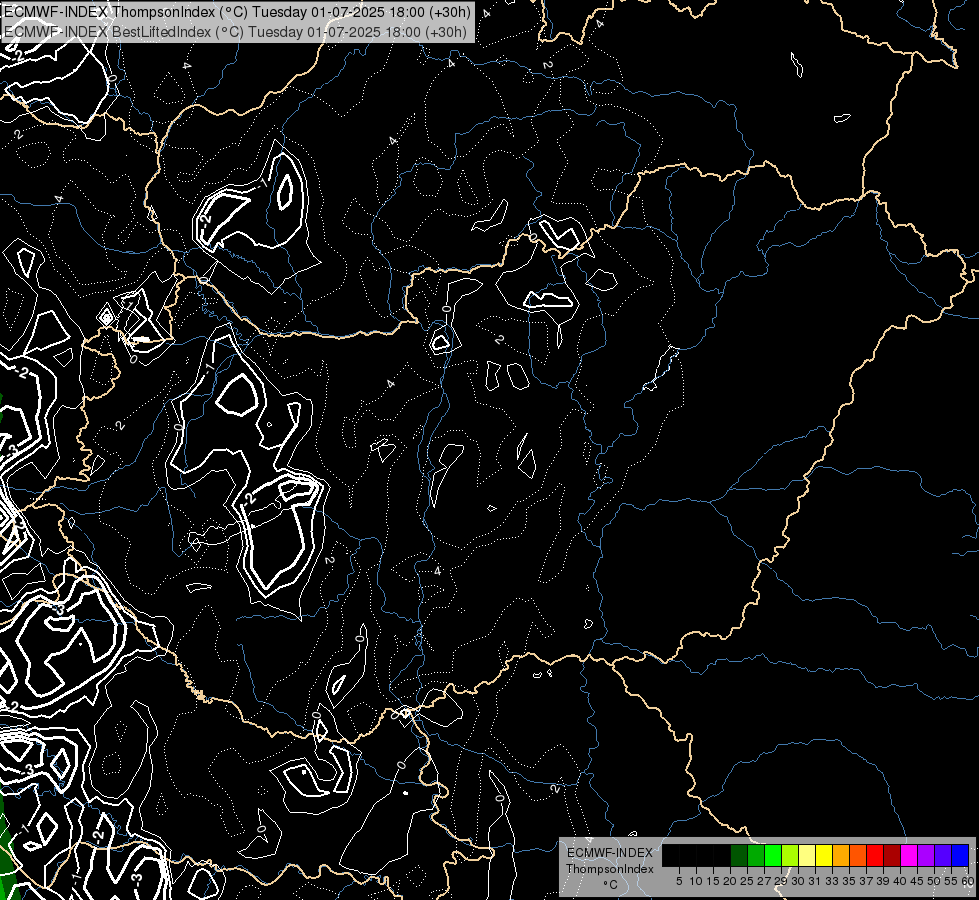The height and width of the screenshot is (900, 979).
Task: Select the violet 50–55 legend swatch
Action: [943, 855]
